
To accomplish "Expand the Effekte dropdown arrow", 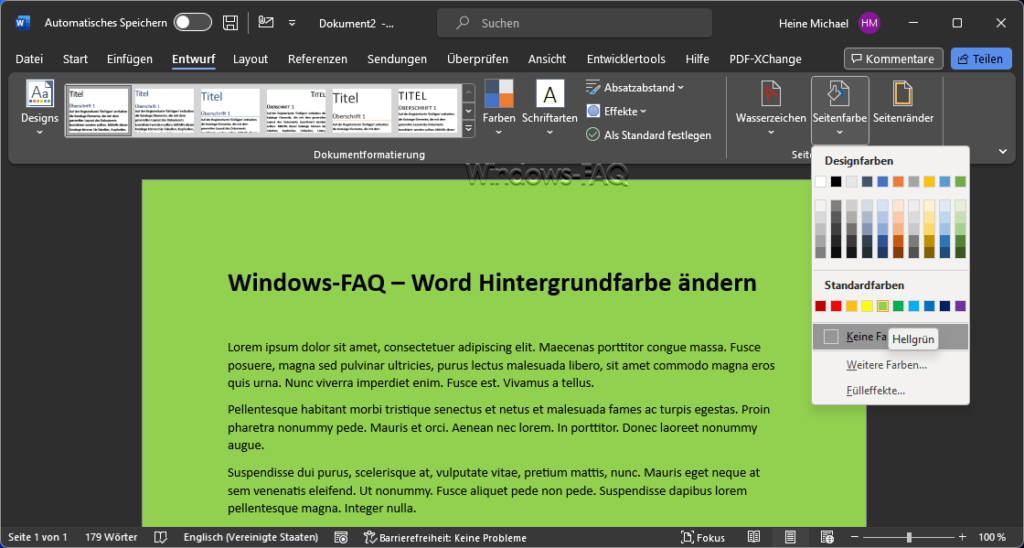I will tap(643, 112).
